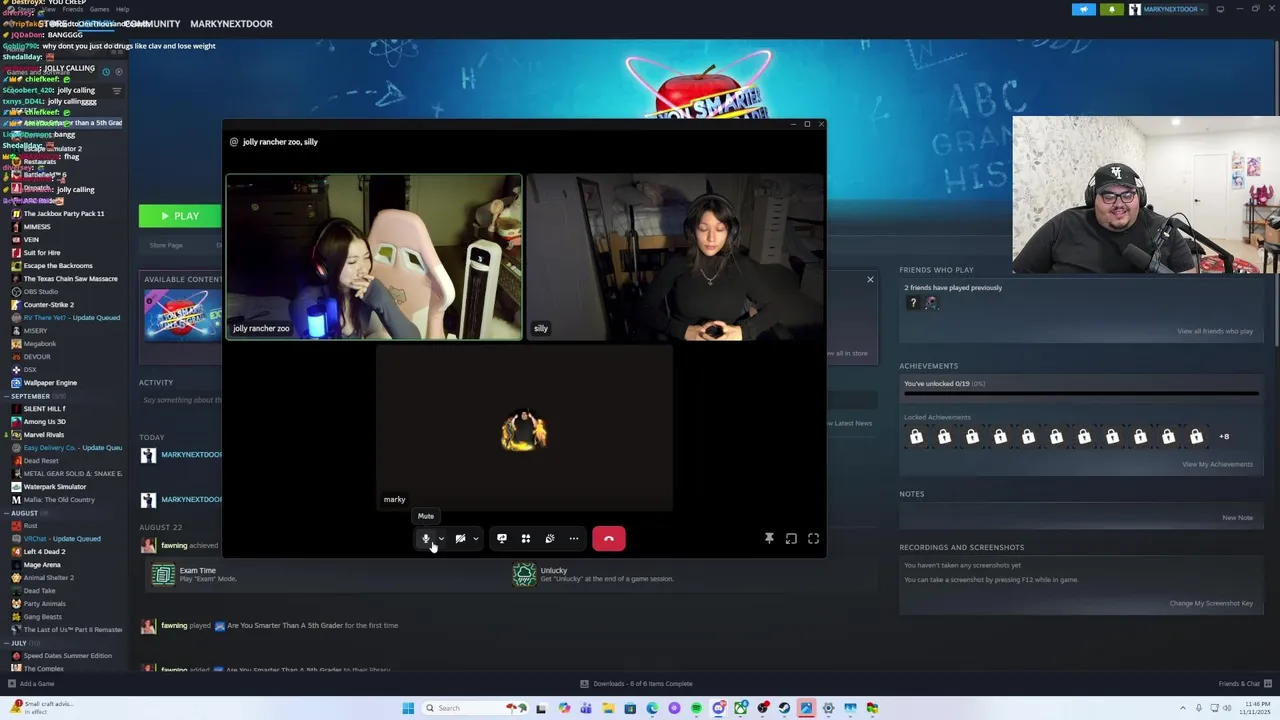
Task: Open more options ellipsis in call bar
Action: point(574,538)
